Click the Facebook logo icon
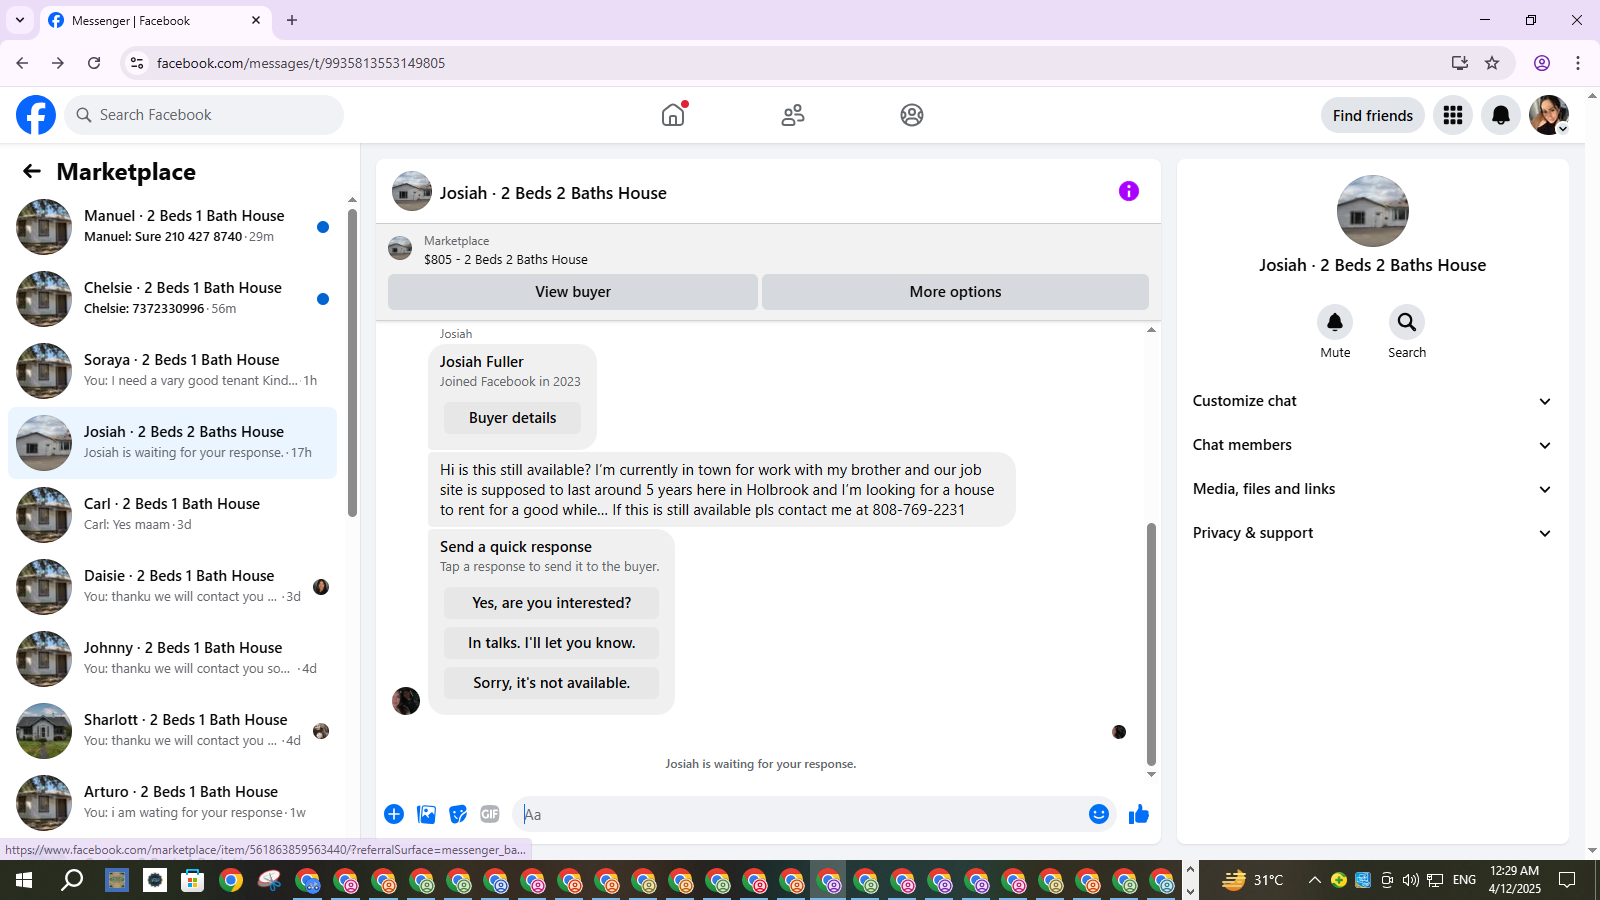 point(36,115)
